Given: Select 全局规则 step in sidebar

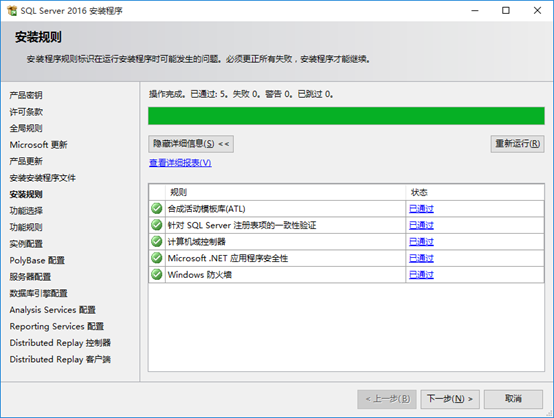Looking at the screenshot, I should pyautogui.click(x=26, y=128).
